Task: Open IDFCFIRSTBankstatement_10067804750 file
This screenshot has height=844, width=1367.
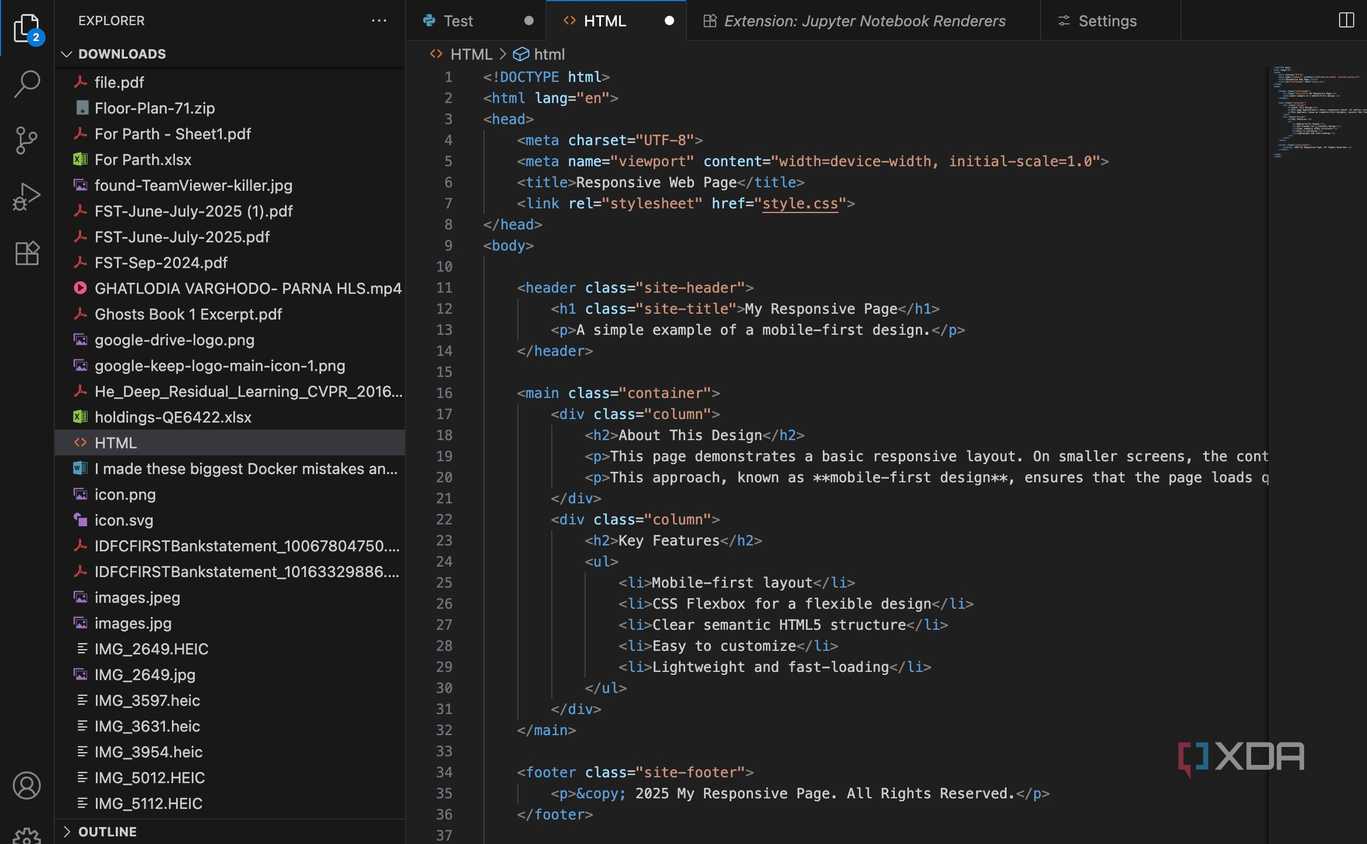Action: (230, 546)
